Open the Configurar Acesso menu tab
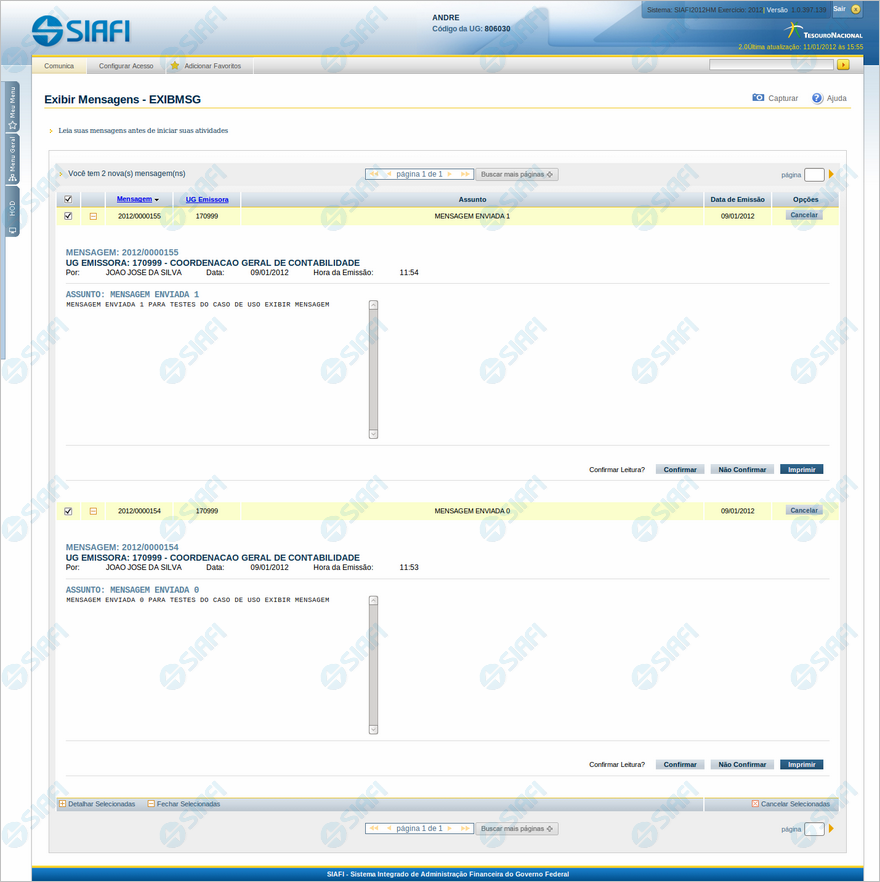Image resolution: width=880 pixels, height=882 pixels. [126, 66]
